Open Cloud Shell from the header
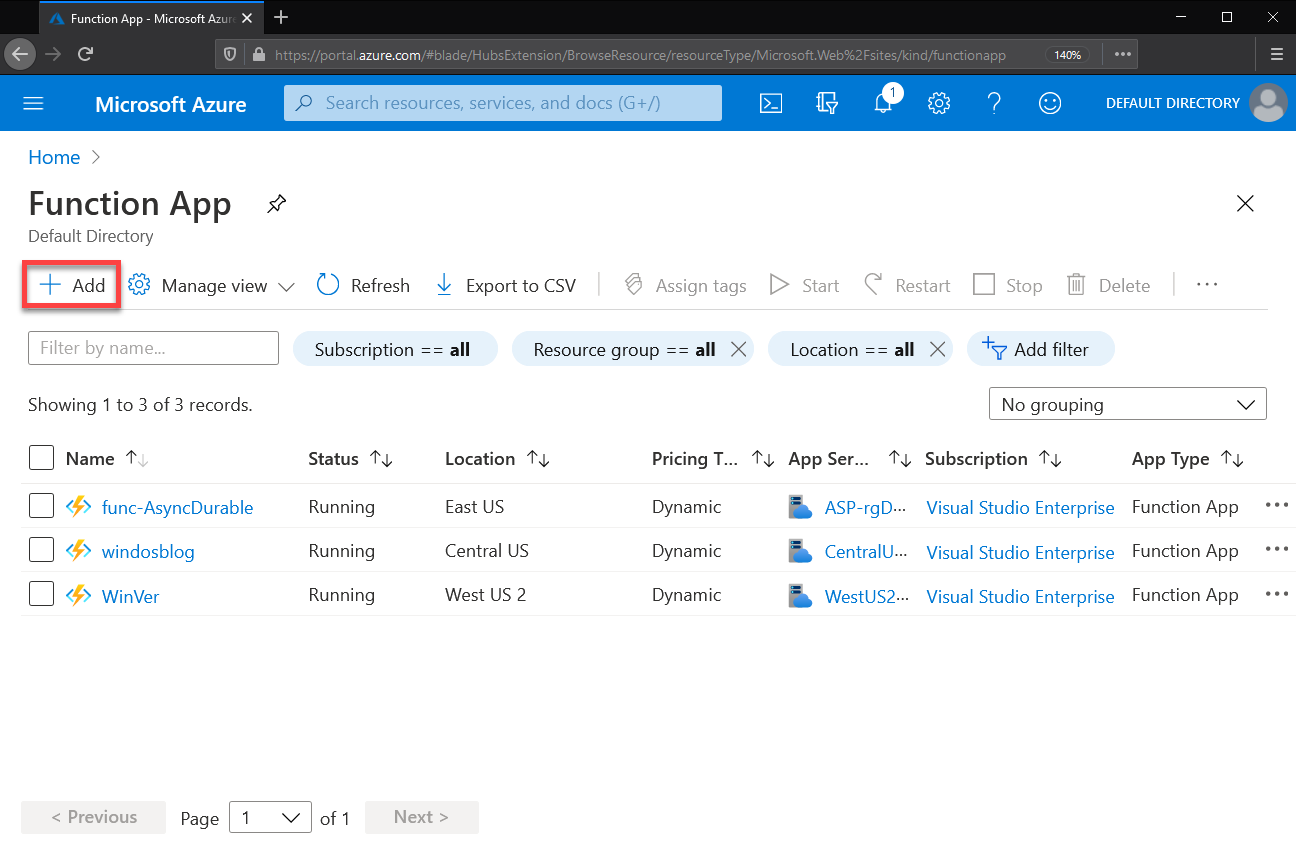1296x861 pixels. [771, 103]
